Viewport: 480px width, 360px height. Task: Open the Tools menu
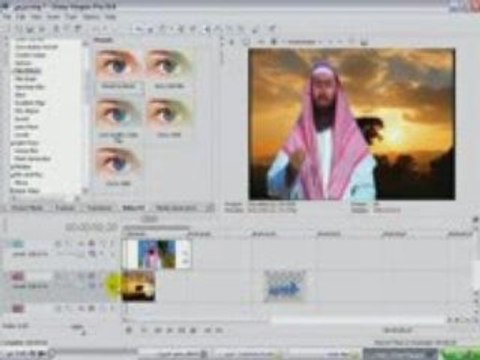pyautogui.click(x=71, y=16)
